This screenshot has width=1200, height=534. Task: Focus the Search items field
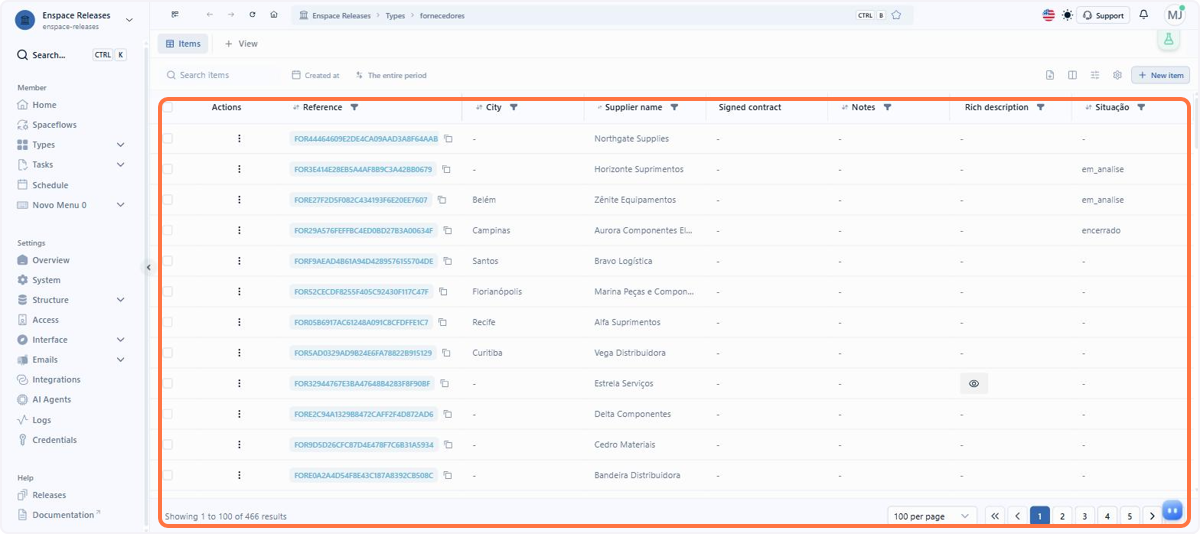(x=220, y=75)
